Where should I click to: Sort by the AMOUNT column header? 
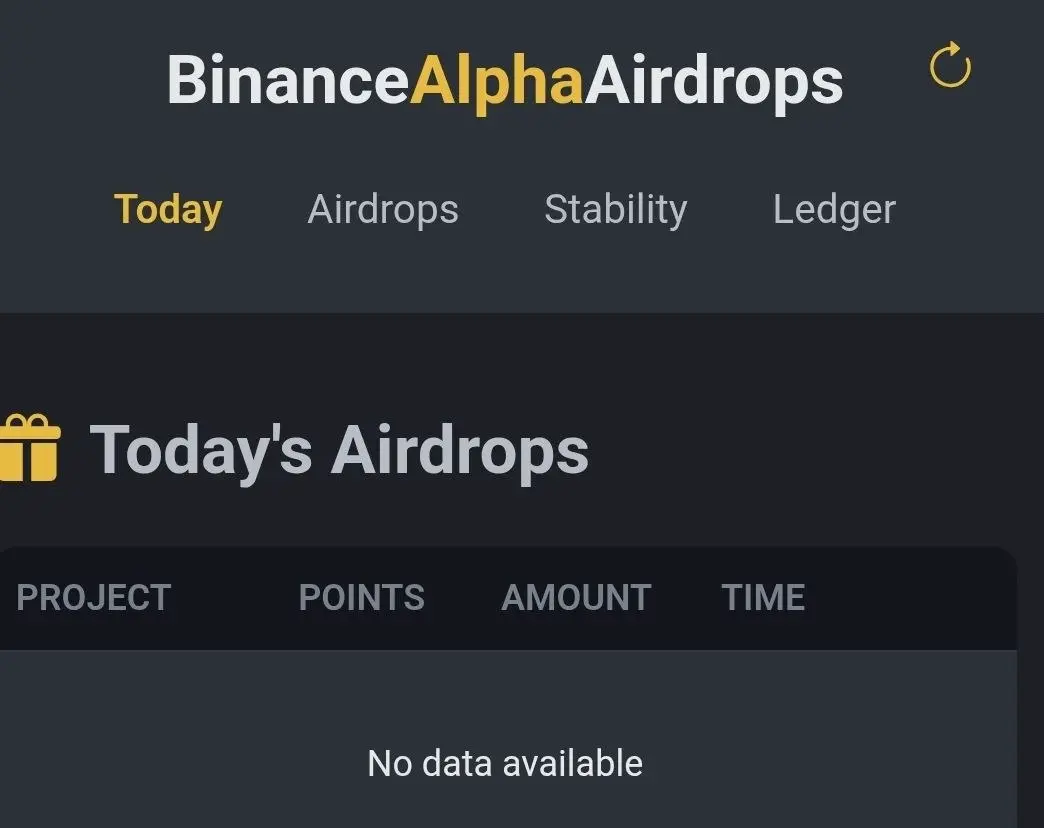[x=576, y=598]
